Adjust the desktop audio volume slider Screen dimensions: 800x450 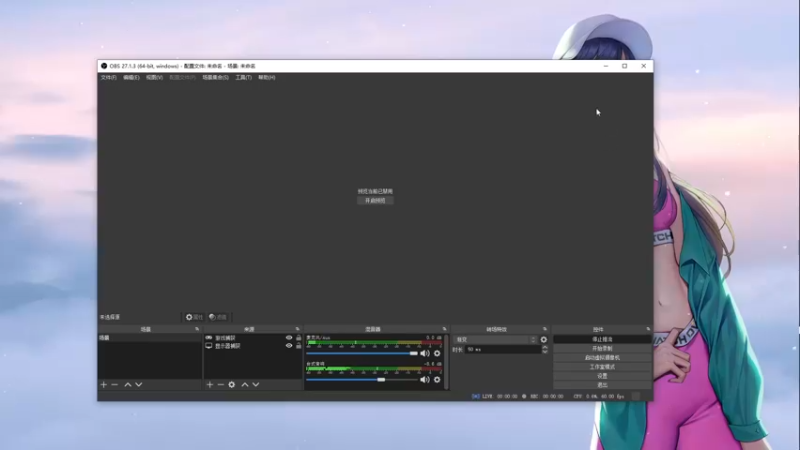(x=362, y=380)
